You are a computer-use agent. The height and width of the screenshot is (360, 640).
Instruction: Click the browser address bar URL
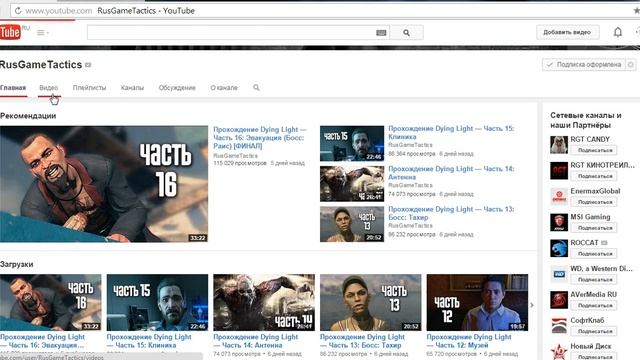[58, 11]
